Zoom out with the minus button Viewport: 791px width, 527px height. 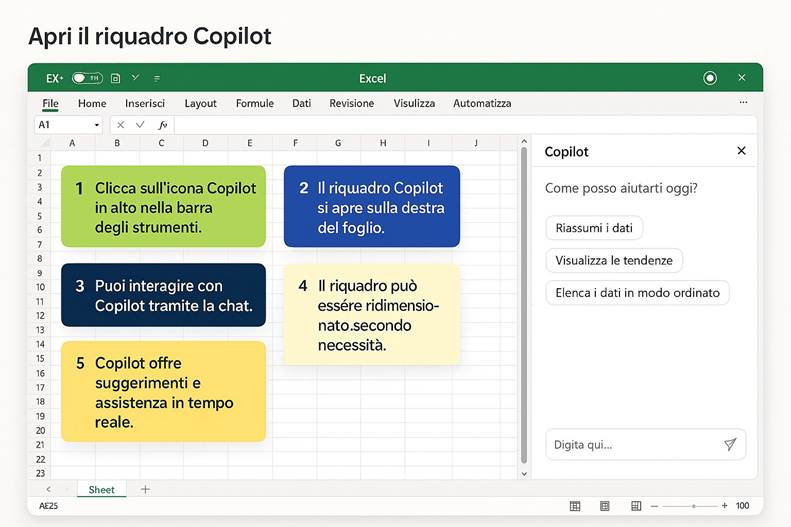654,506
